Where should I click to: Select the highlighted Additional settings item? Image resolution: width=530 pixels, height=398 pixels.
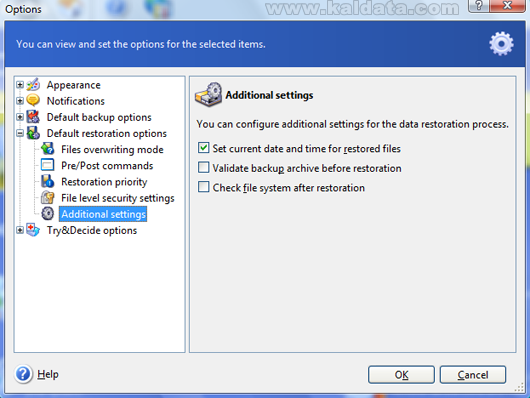(x=103, y=214)
